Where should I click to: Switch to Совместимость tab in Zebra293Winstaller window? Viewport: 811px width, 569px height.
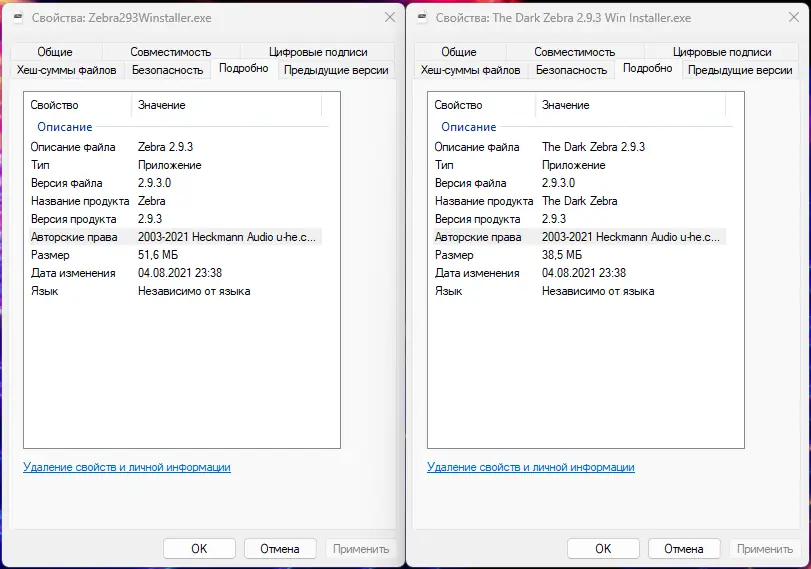170,52
